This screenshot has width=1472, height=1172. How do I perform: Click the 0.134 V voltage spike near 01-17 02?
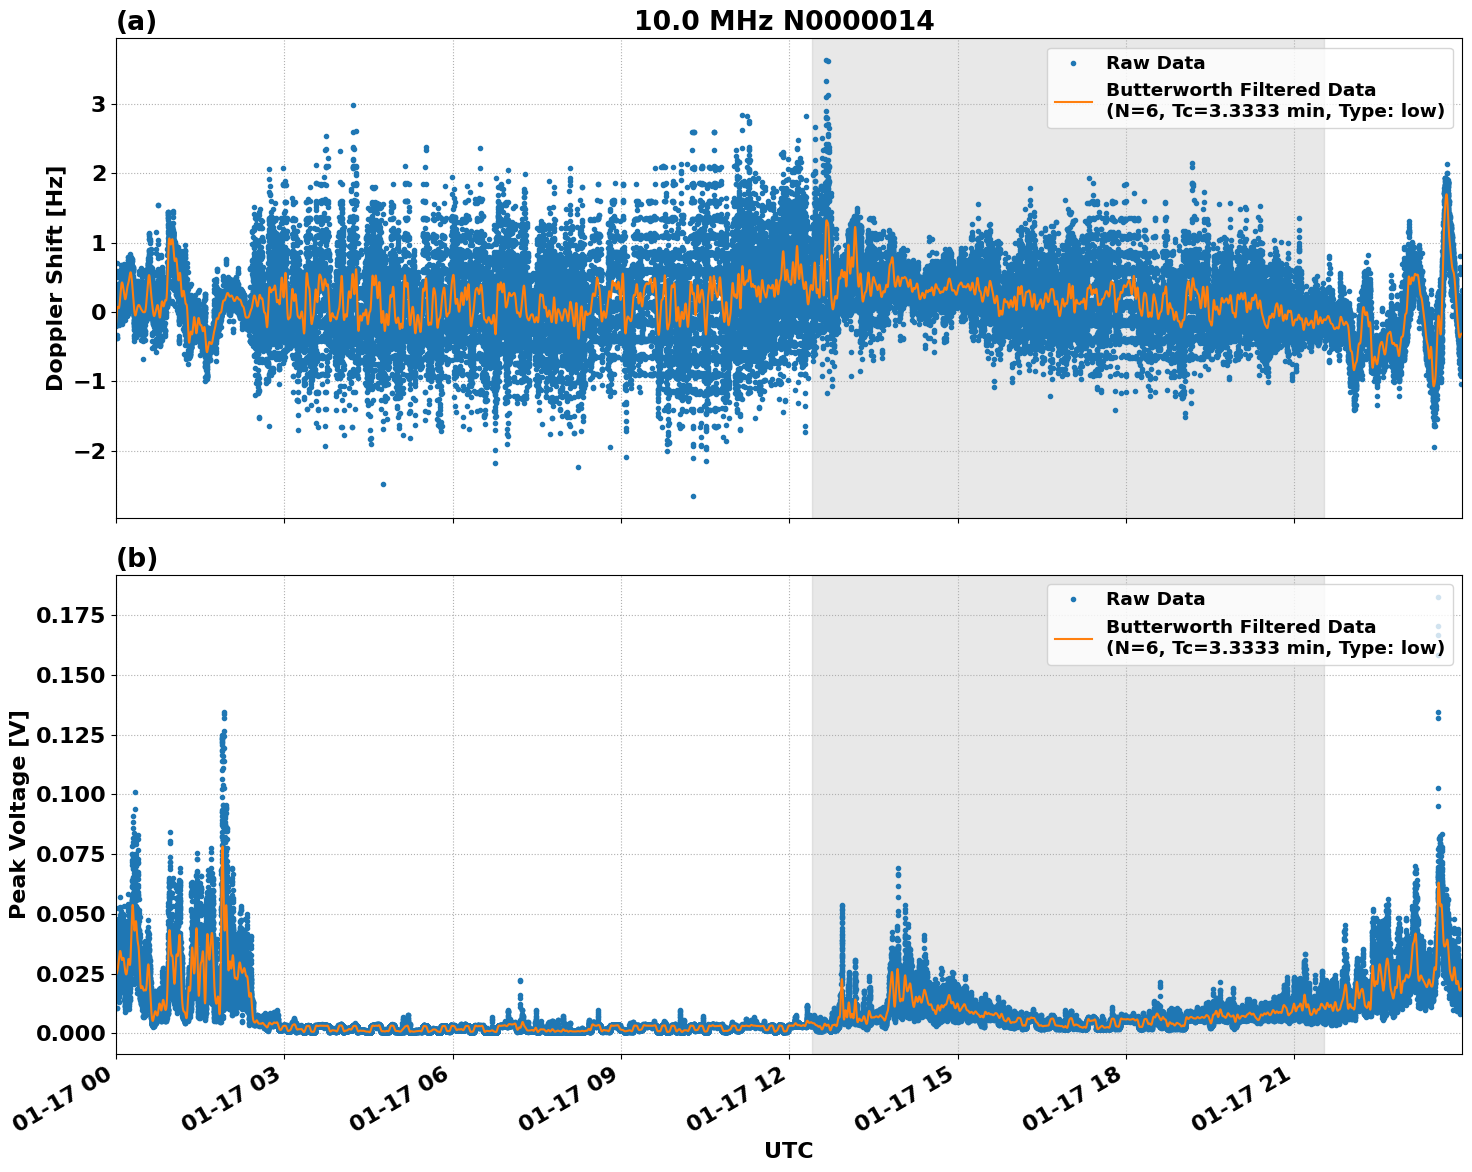(x=222, y=712)
